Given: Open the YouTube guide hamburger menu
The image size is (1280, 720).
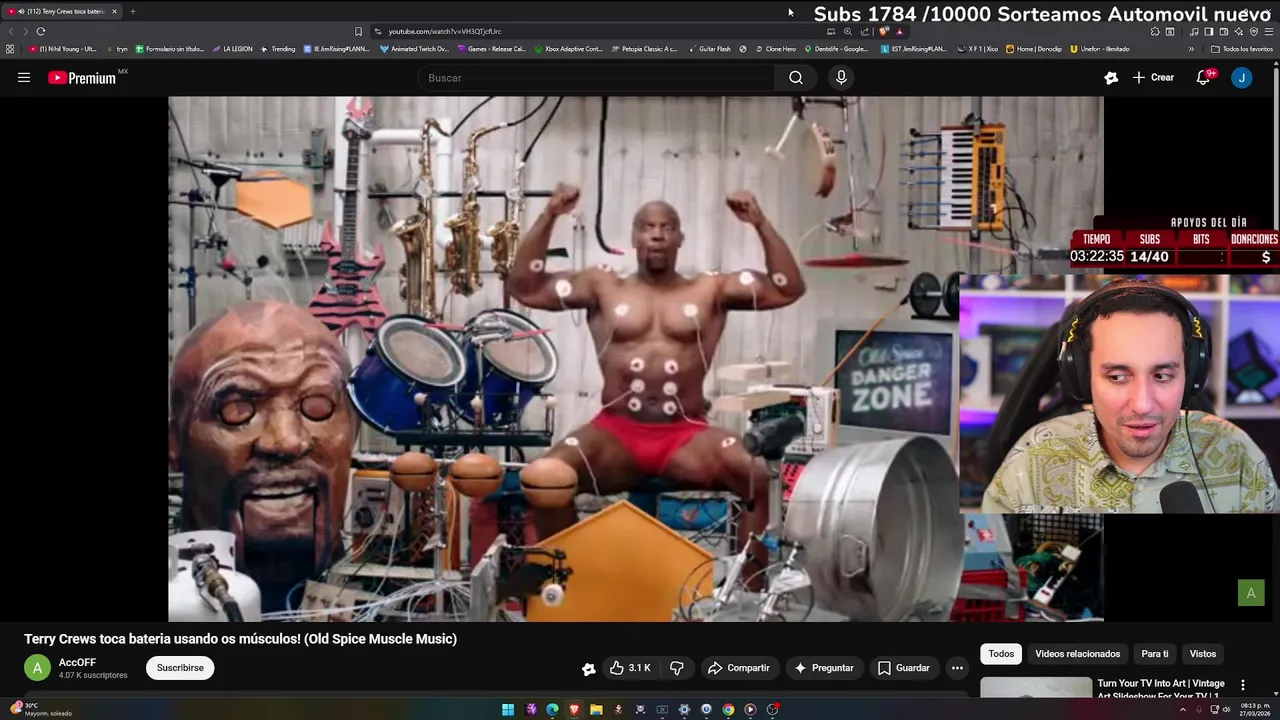Looking at the screenshot, I should [24, 77].
